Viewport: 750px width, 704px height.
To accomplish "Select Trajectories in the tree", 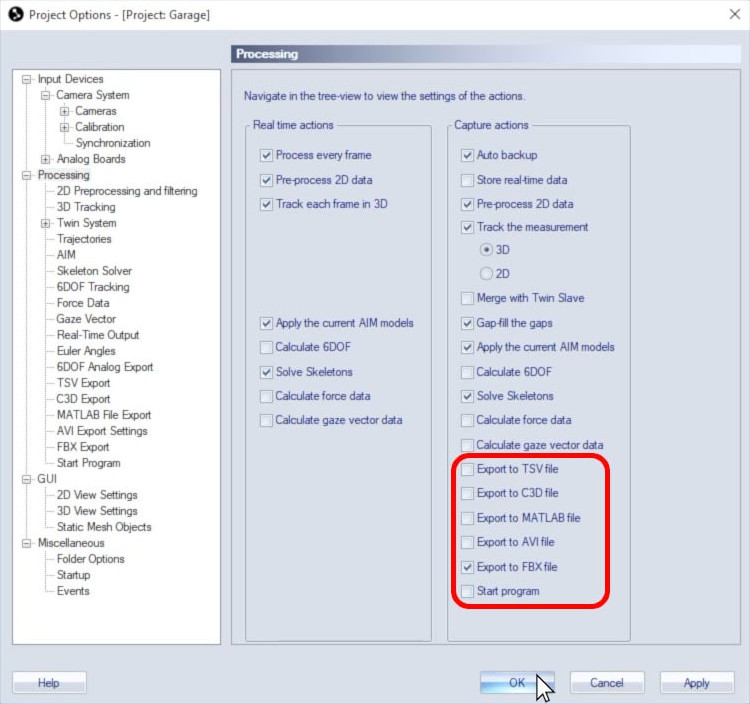I will pos(84,239).
